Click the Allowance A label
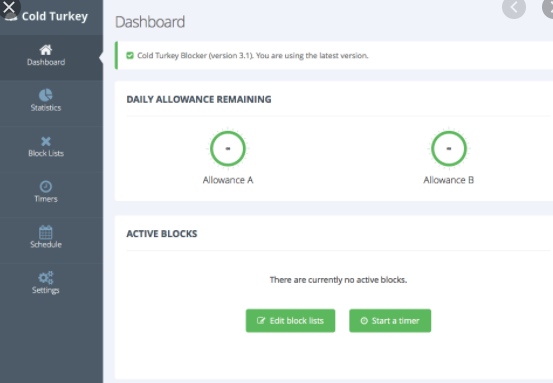 coord(228,180)
